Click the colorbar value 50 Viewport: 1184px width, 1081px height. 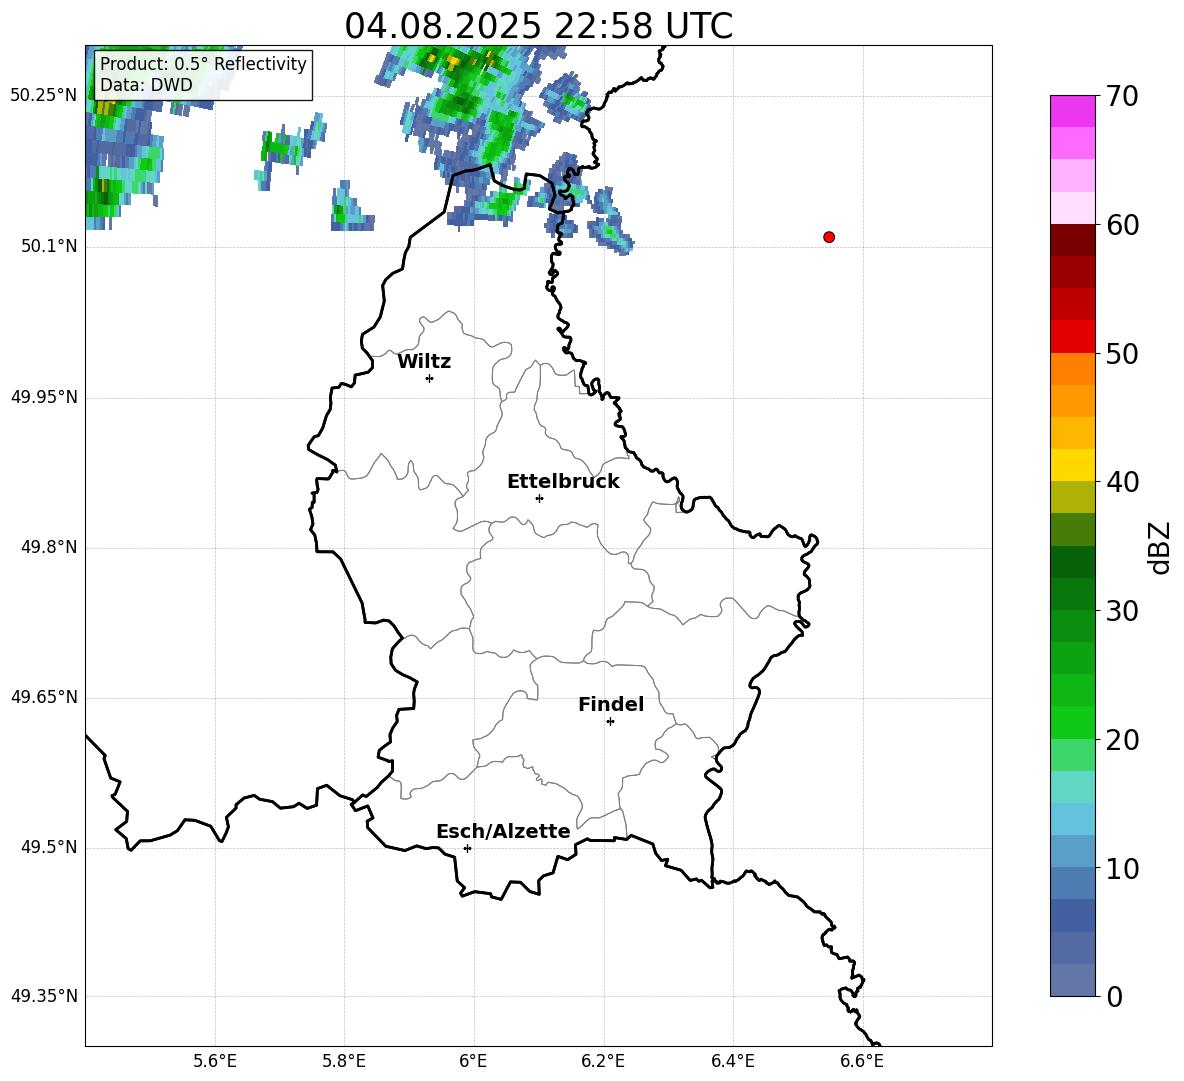(1122, 354)
